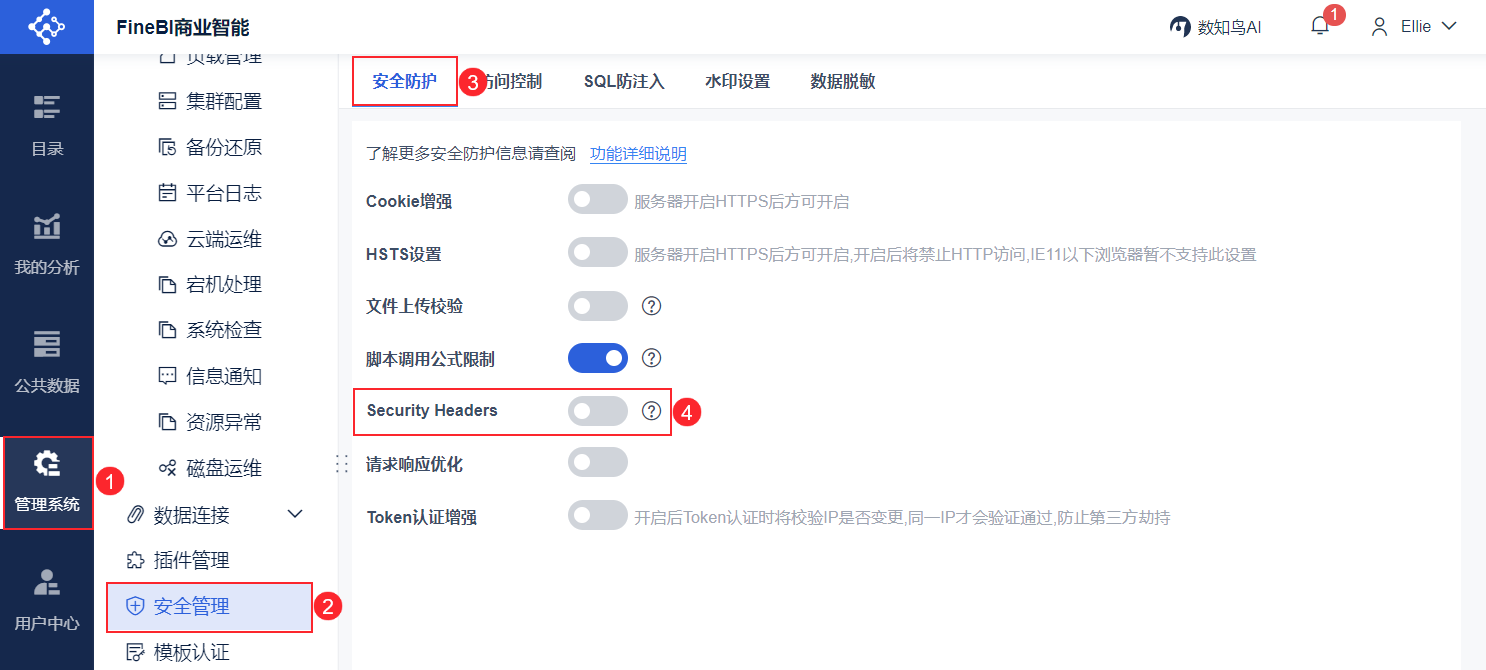Screen dimensions: 1486x670
Task: Click the sidebar resize drag handle
Action: pos(341,463)
